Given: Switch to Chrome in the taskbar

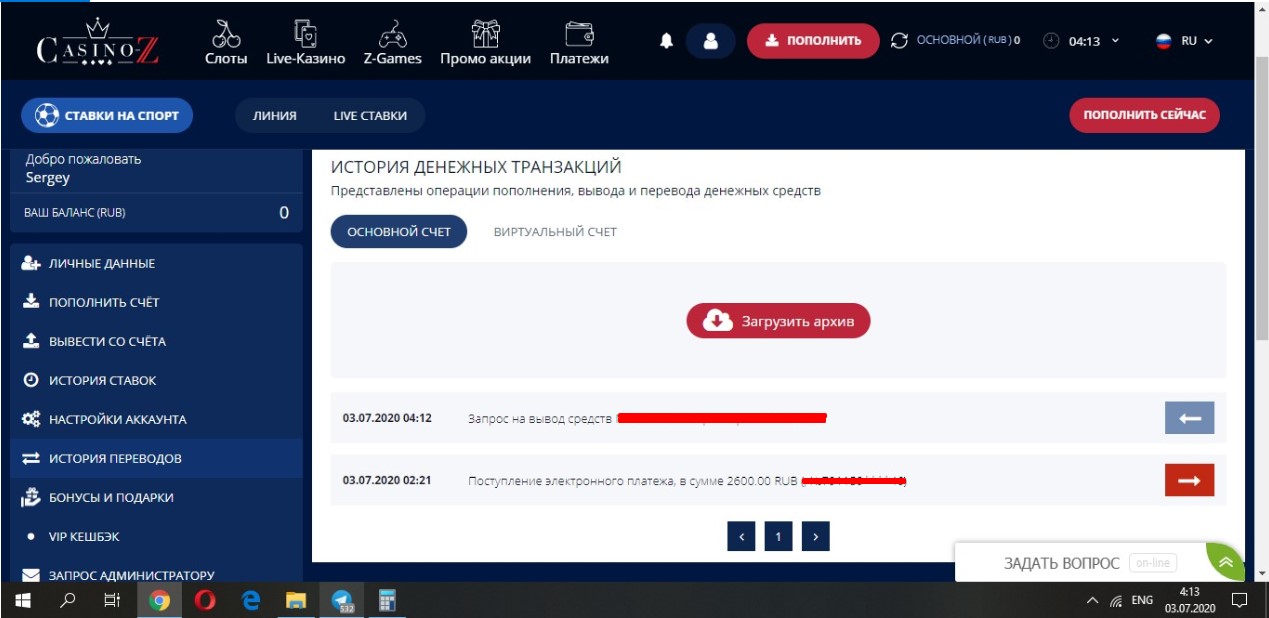Looking at the screenshot, I should (x=159, y=600).
